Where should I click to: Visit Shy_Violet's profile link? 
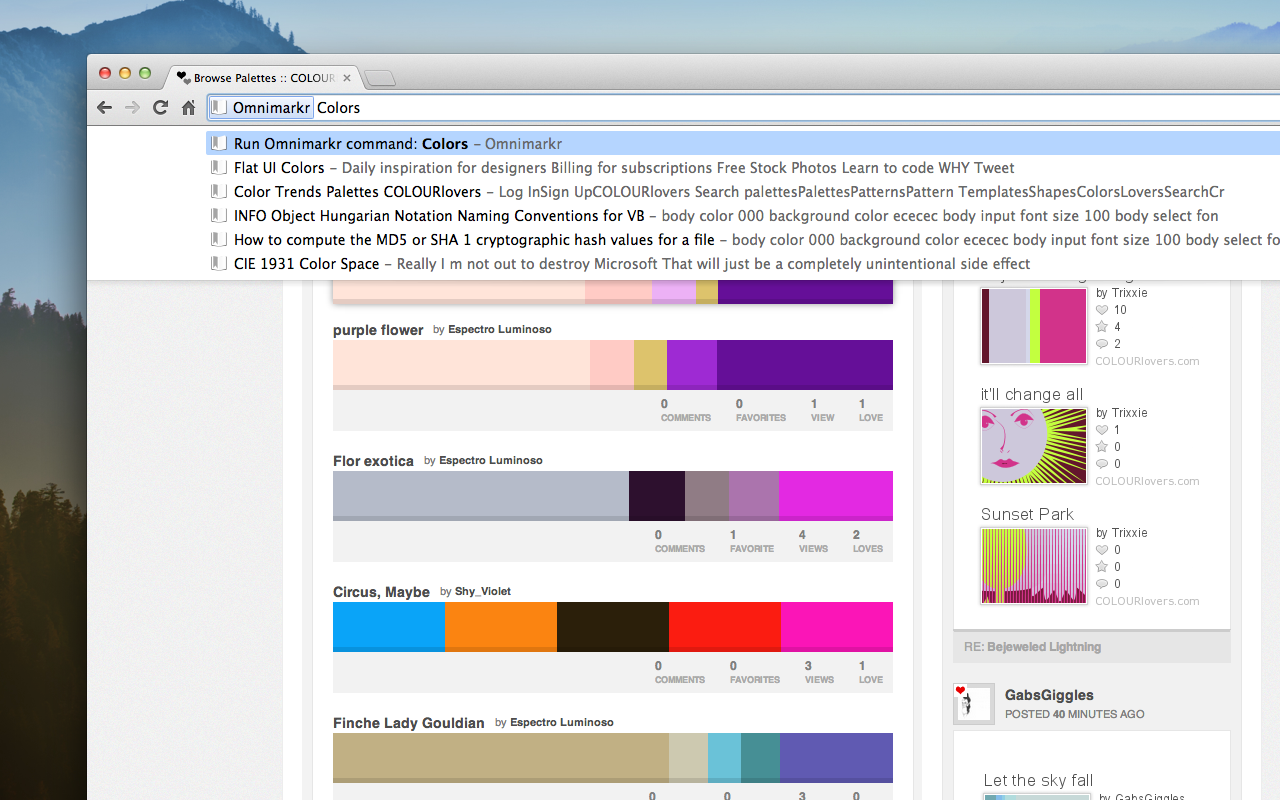click(x=483, y=591)
